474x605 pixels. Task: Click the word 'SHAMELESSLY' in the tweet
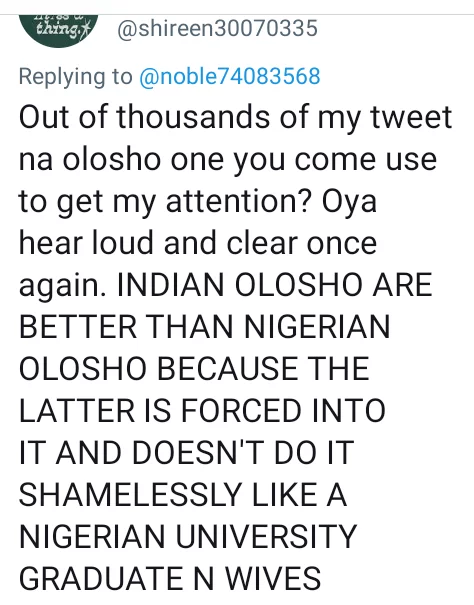(130, 495)
